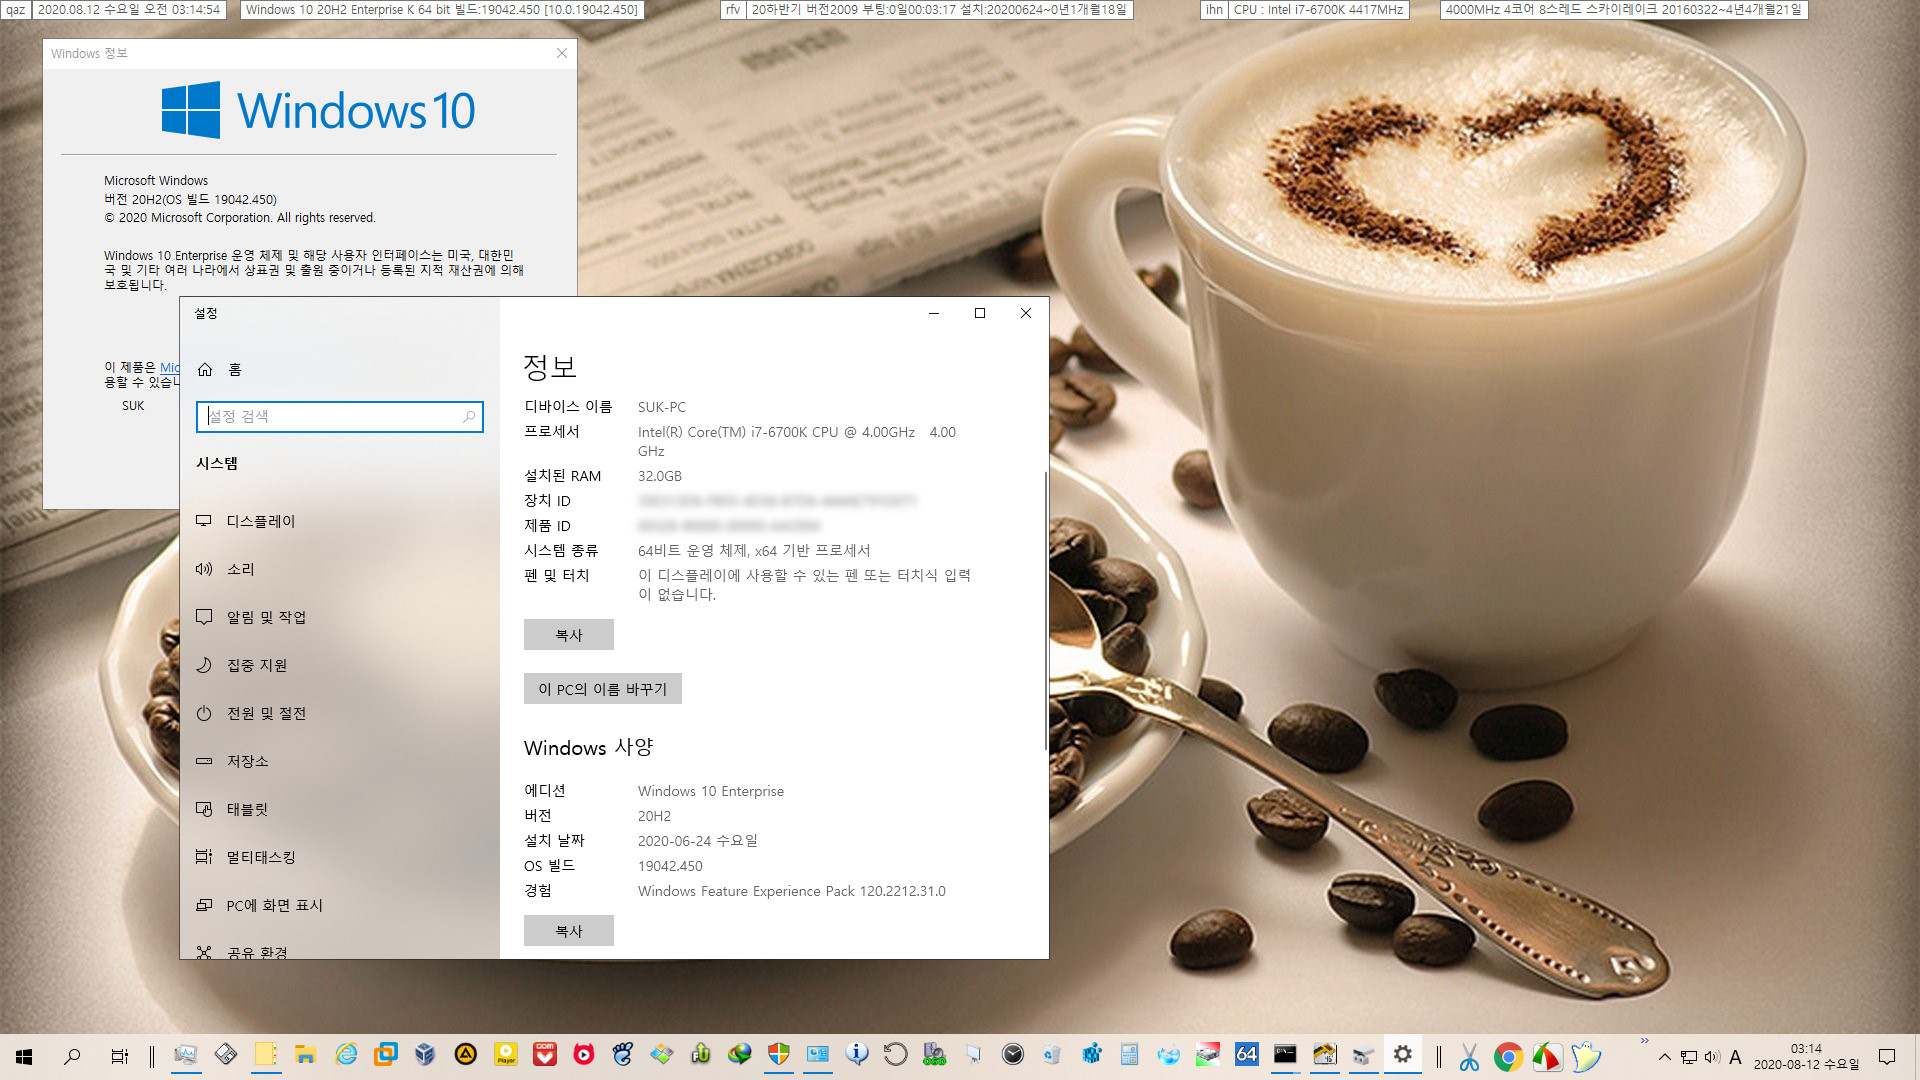
Task: Click 20H2 version value
Action: pos(655,817)
